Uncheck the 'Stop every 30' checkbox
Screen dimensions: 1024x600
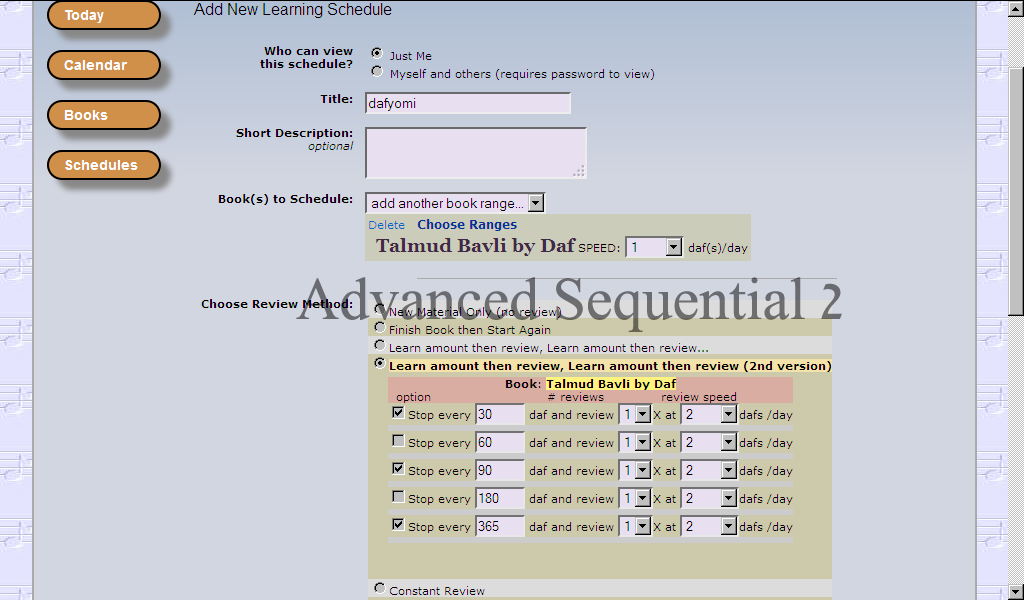click(398, 412)
